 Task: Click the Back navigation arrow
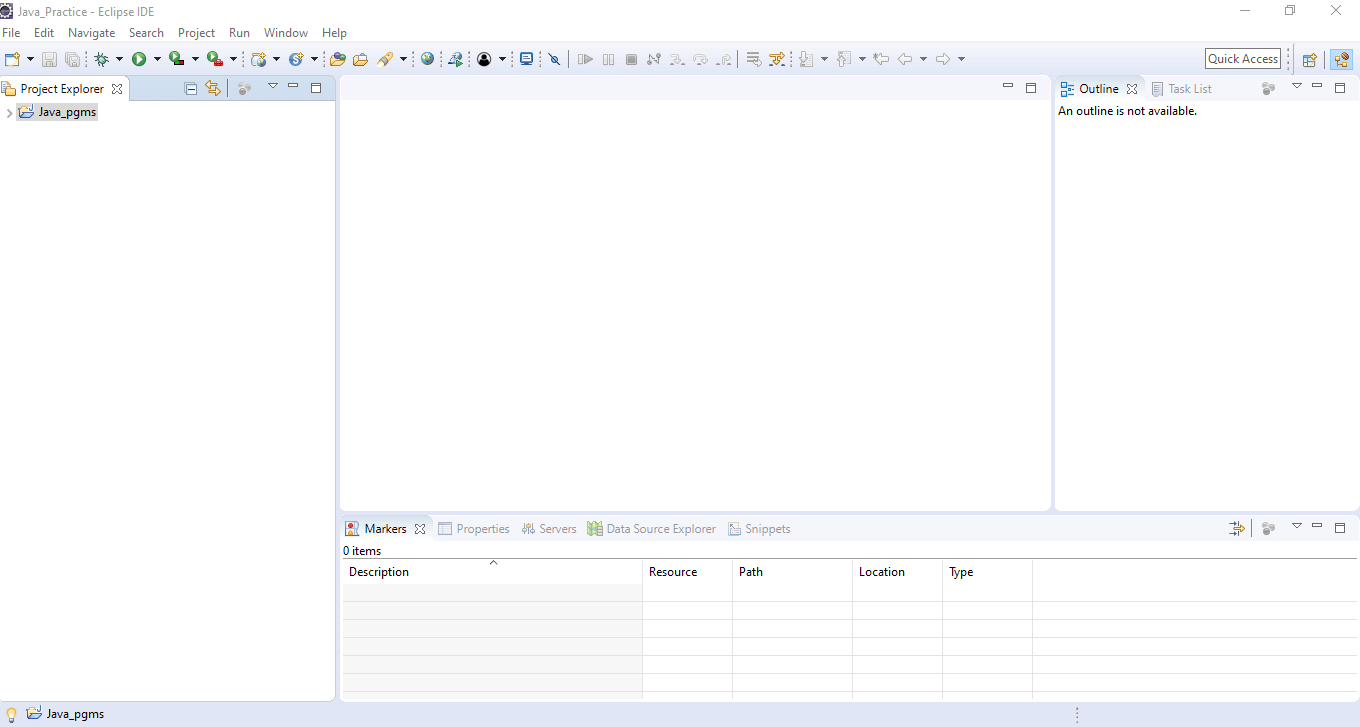coord(905,59)
